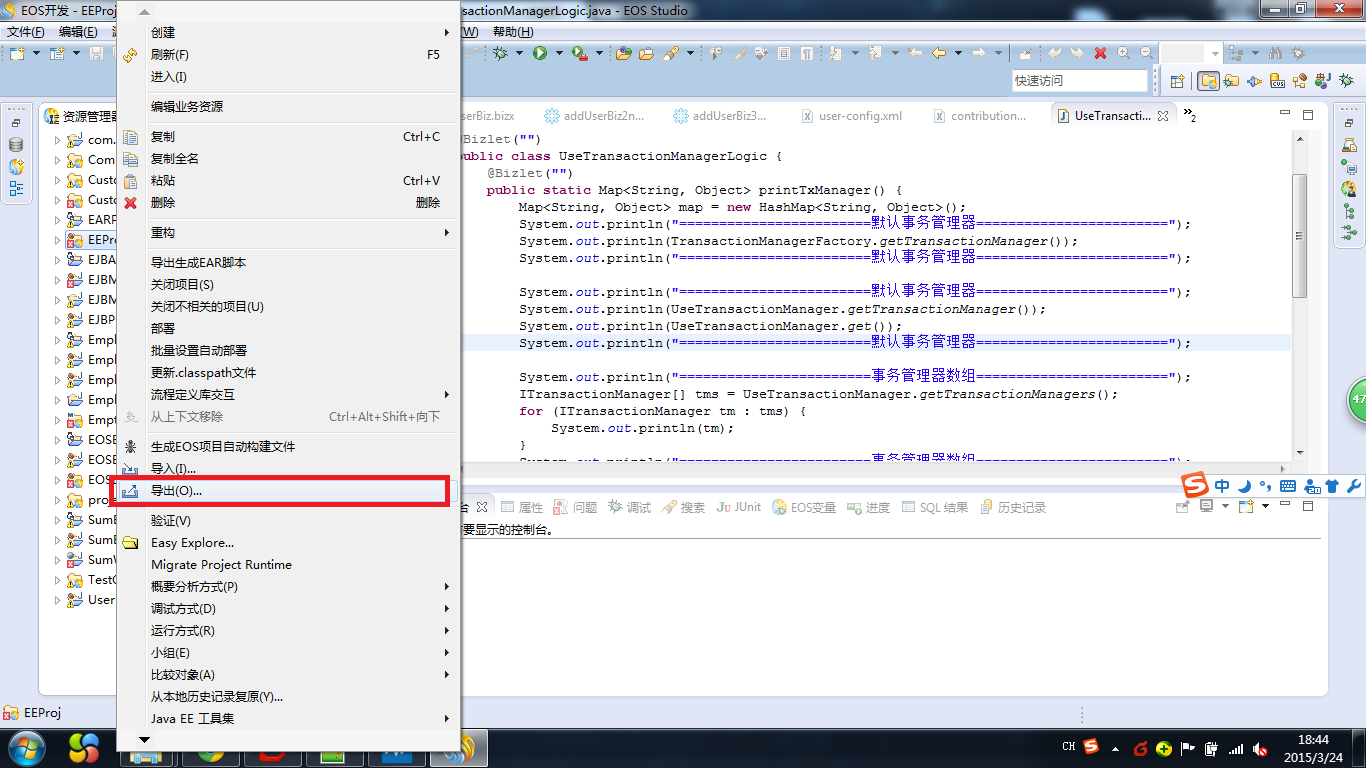This screenshot has width=1366, height=768.
Task: Switch to user-config.xml editor tab
Action: pyautogui.click(x=852, y=116)
